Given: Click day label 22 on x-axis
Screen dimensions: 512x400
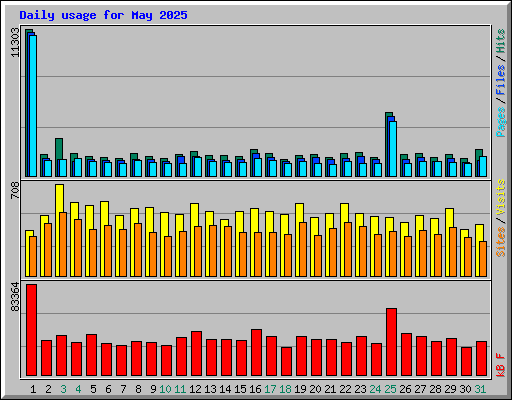Looking at the screenshot, I should (x=345, y=389).
